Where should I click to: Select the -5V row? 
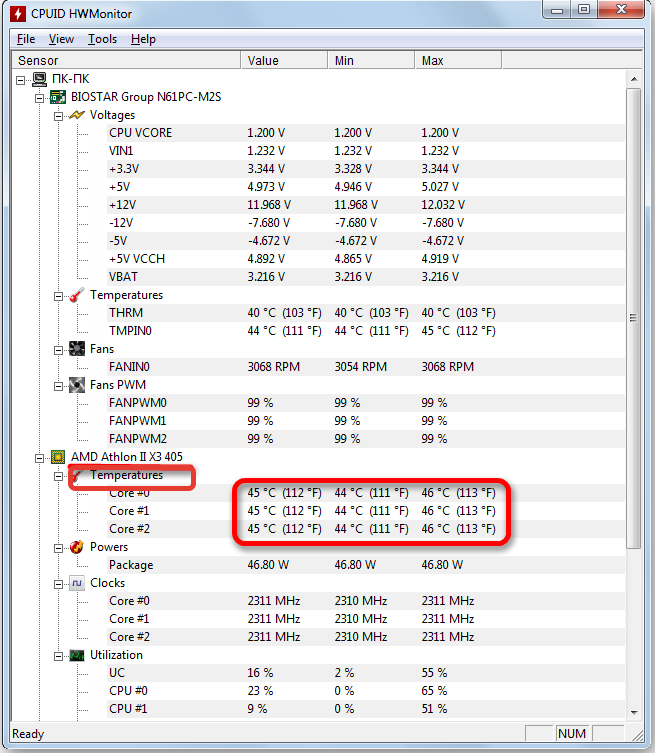click(x=366, y=241)
